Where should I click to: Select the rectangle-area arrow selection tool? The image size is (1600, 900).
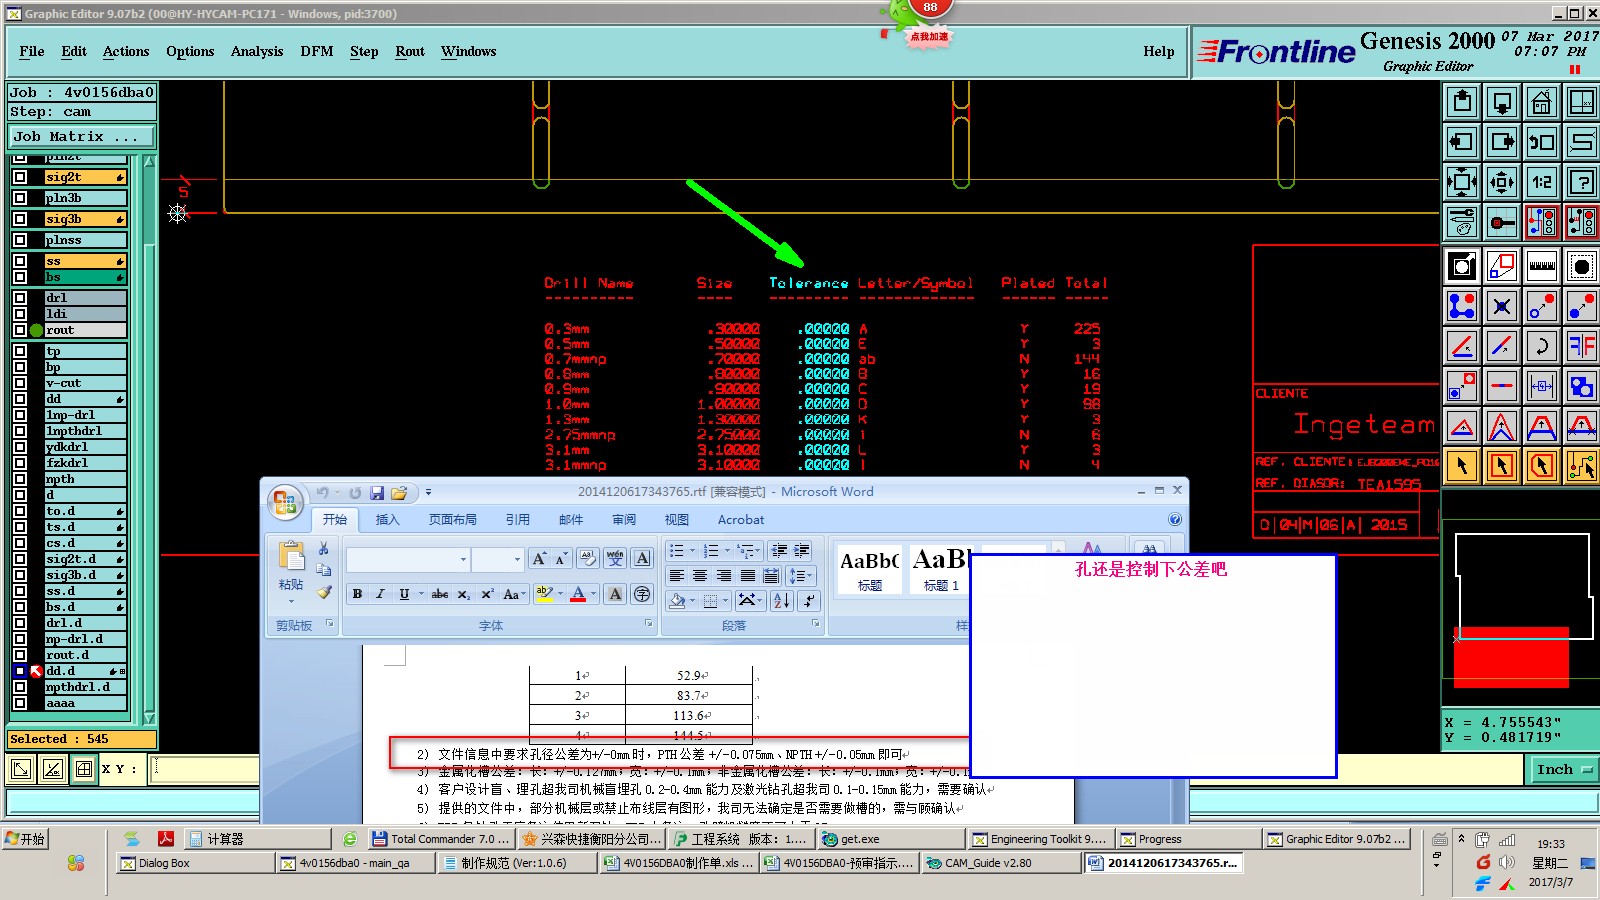tap(1502, 466)
